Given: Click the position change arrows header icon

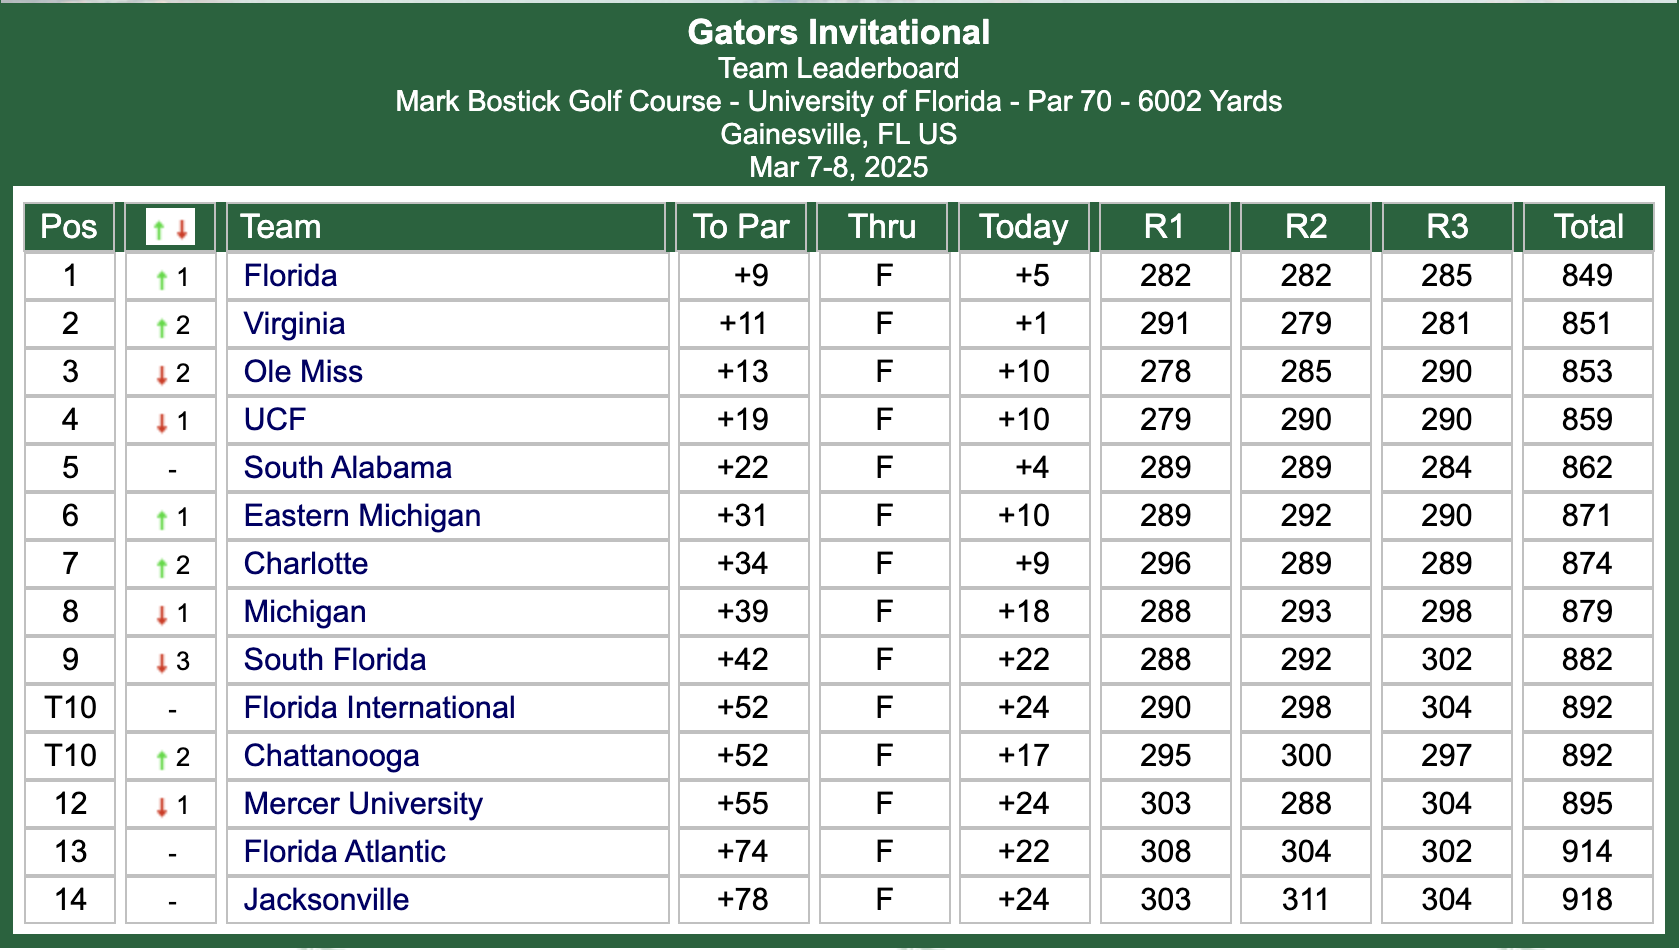Looking at the screenshot, I should [x=170, y=227].
